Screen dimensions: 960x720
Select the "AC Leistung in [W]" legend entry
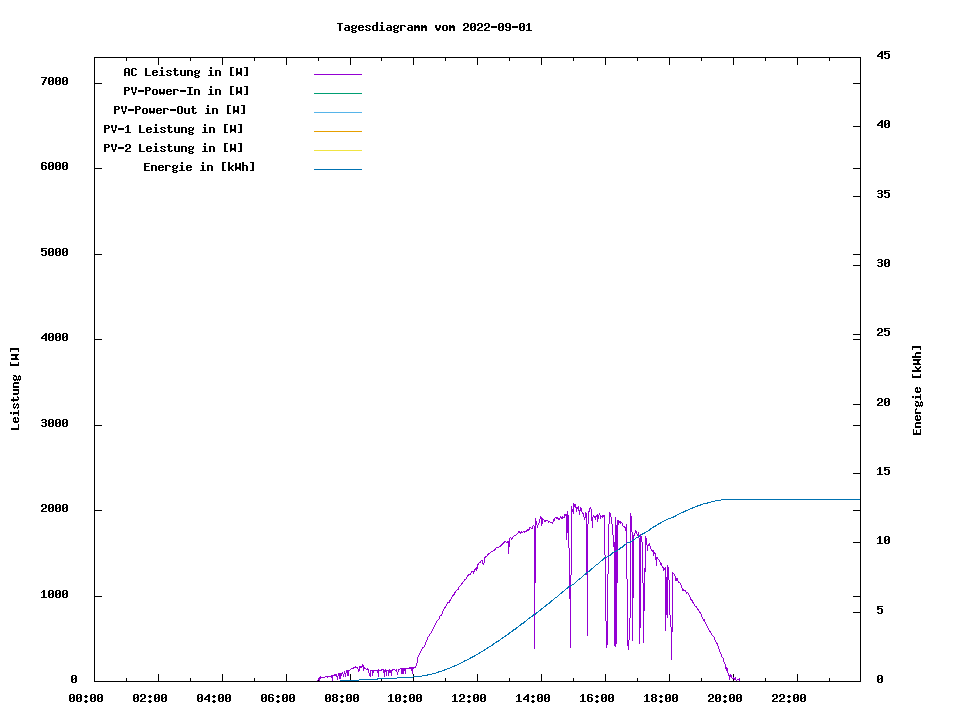coord(186,72)
